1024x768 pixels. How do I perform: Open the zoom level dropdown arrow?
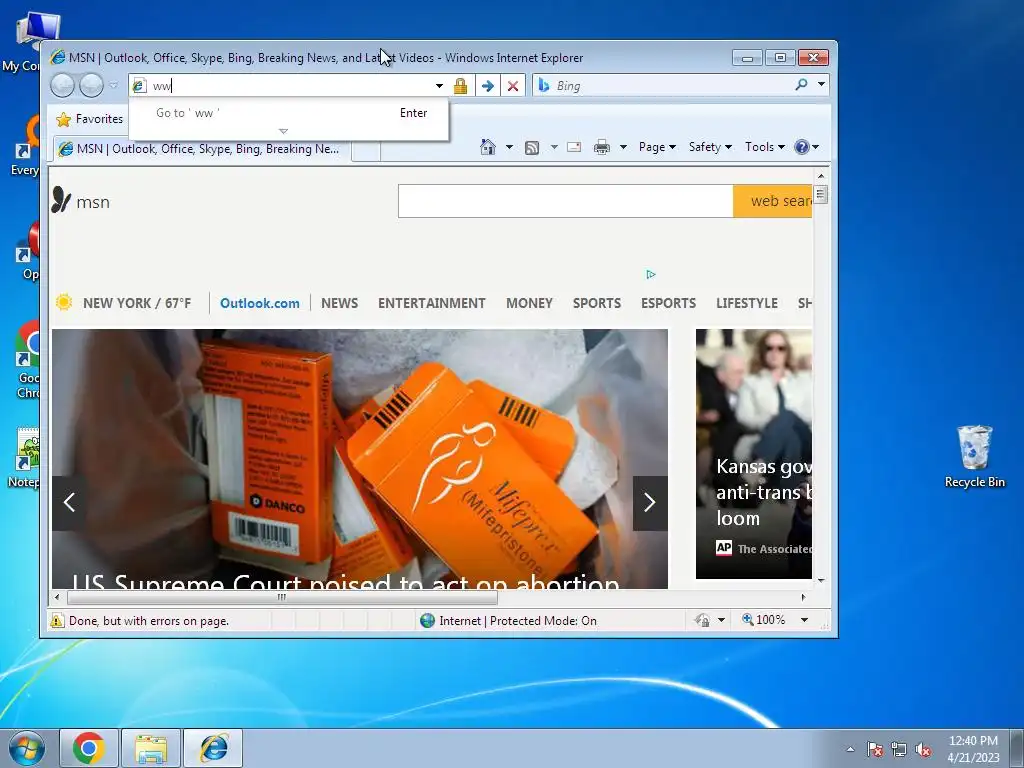coord(805,620)
